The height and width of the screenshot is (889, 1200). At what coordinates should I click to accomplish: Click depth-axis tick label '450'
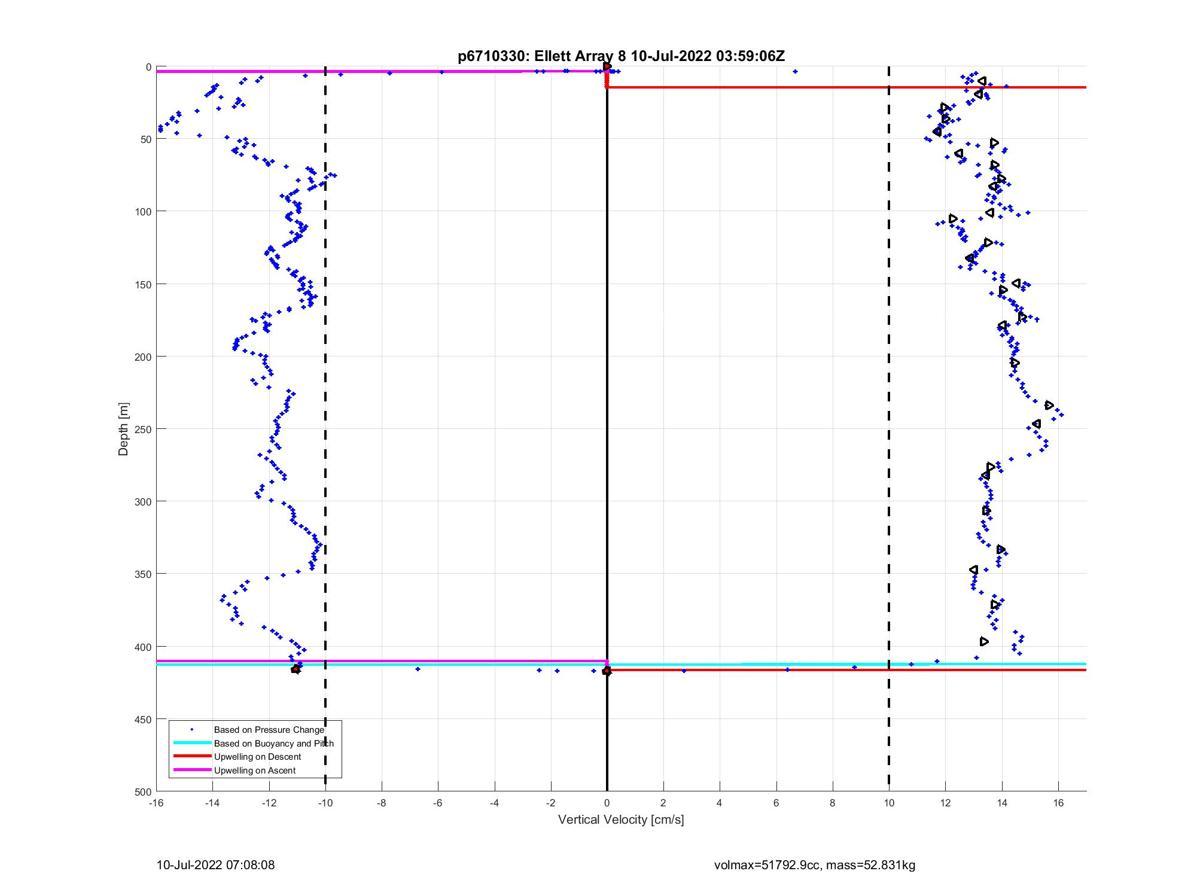143,719
